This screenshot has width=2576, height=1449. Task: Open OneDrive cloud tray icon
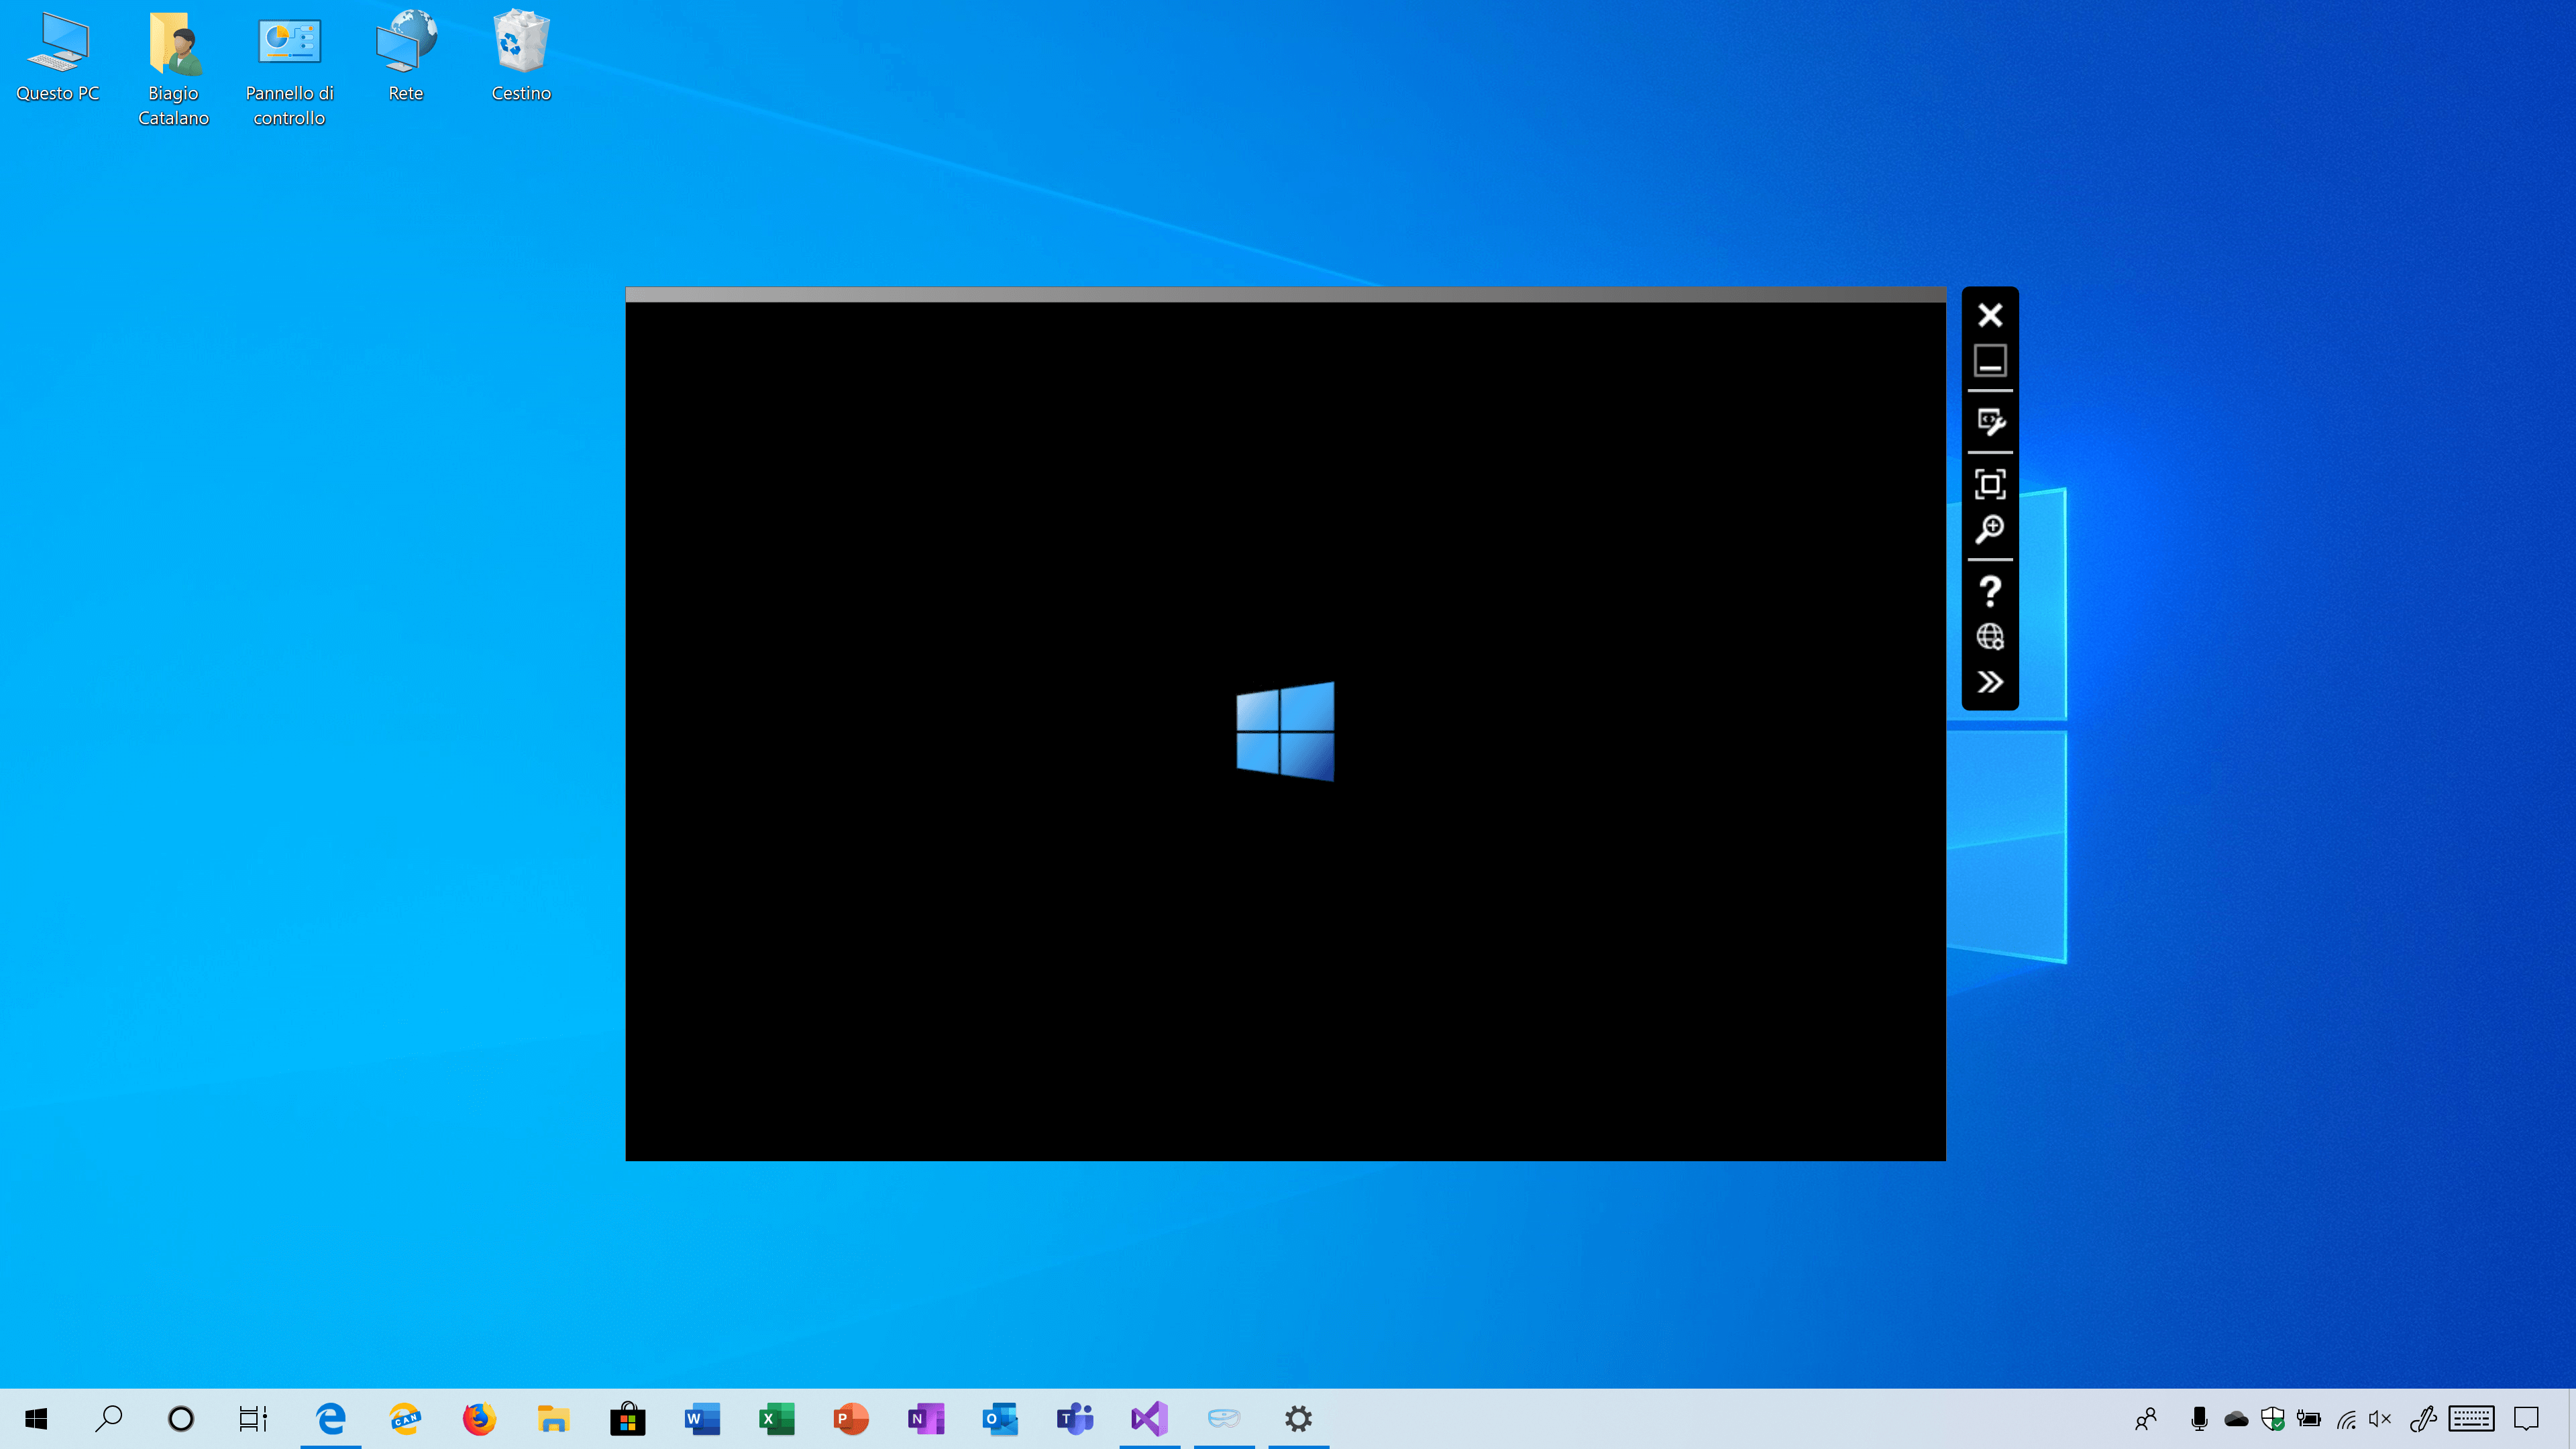point(2237,1418)
